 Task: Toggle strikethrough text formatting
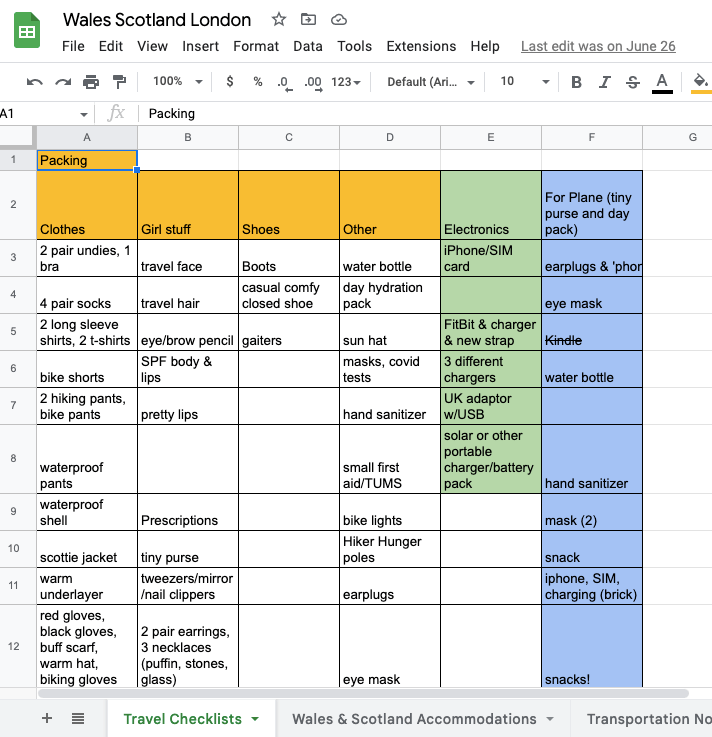point(632,82)
